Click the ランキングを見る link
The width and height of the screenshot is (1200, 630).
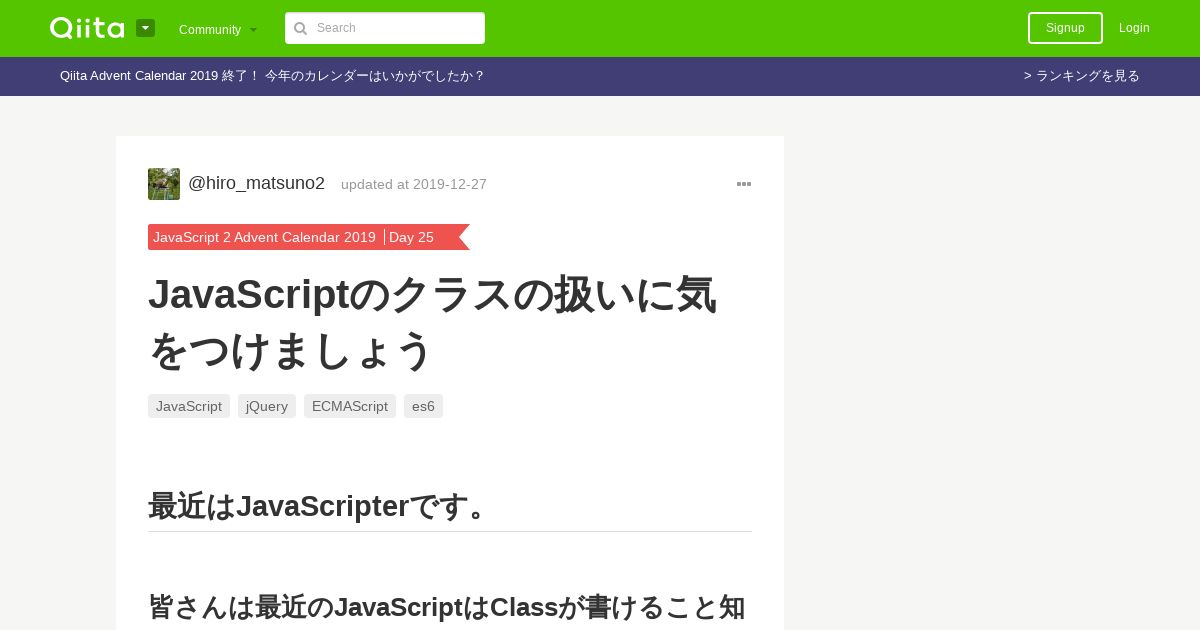(x=1082, y=76)
